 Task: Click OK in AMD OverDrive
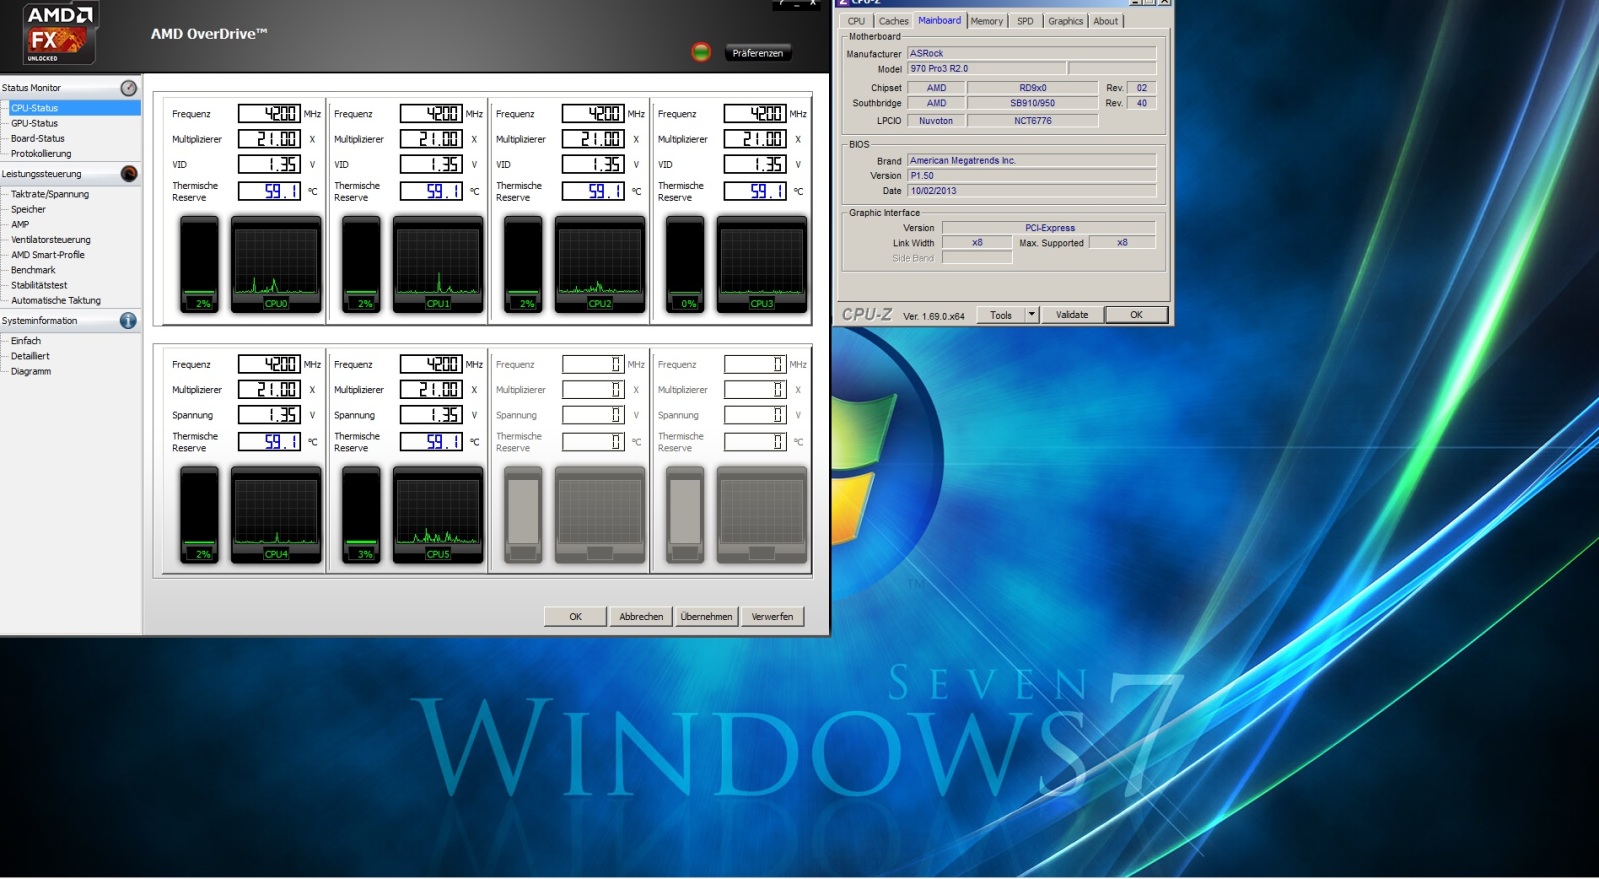coord(575,617)
